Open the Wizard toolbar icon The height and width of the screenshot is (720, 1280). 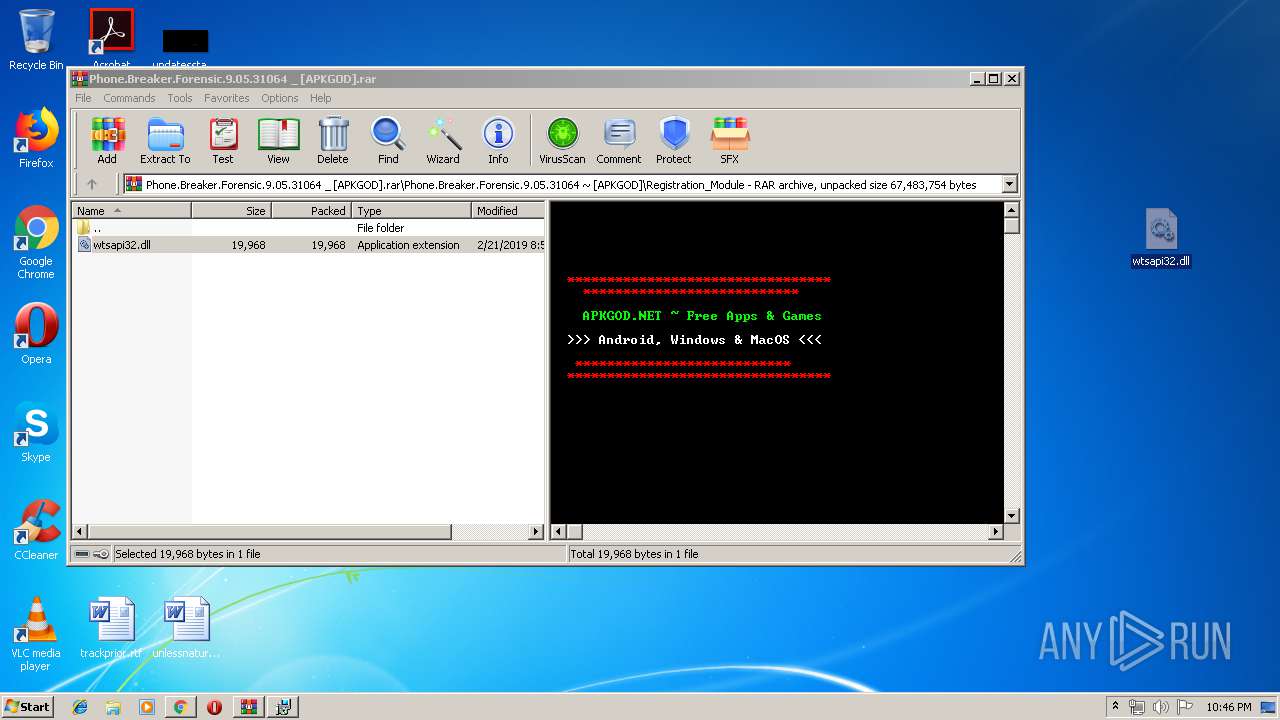click(x=443, y=140)
